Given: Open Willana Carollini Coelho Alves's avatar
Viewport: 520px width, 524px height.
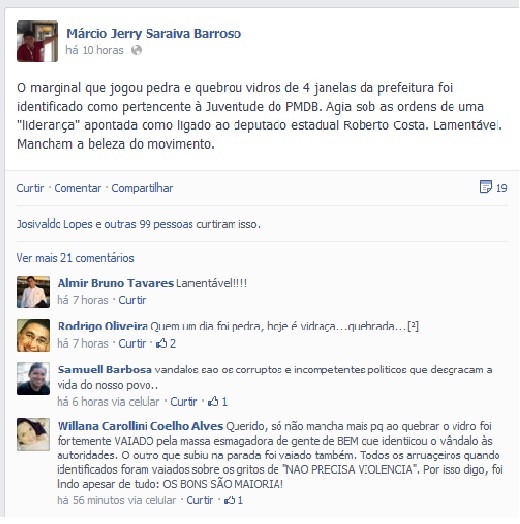Looking at the screenshot, I should pyautogui.click(x=33, y=434).
